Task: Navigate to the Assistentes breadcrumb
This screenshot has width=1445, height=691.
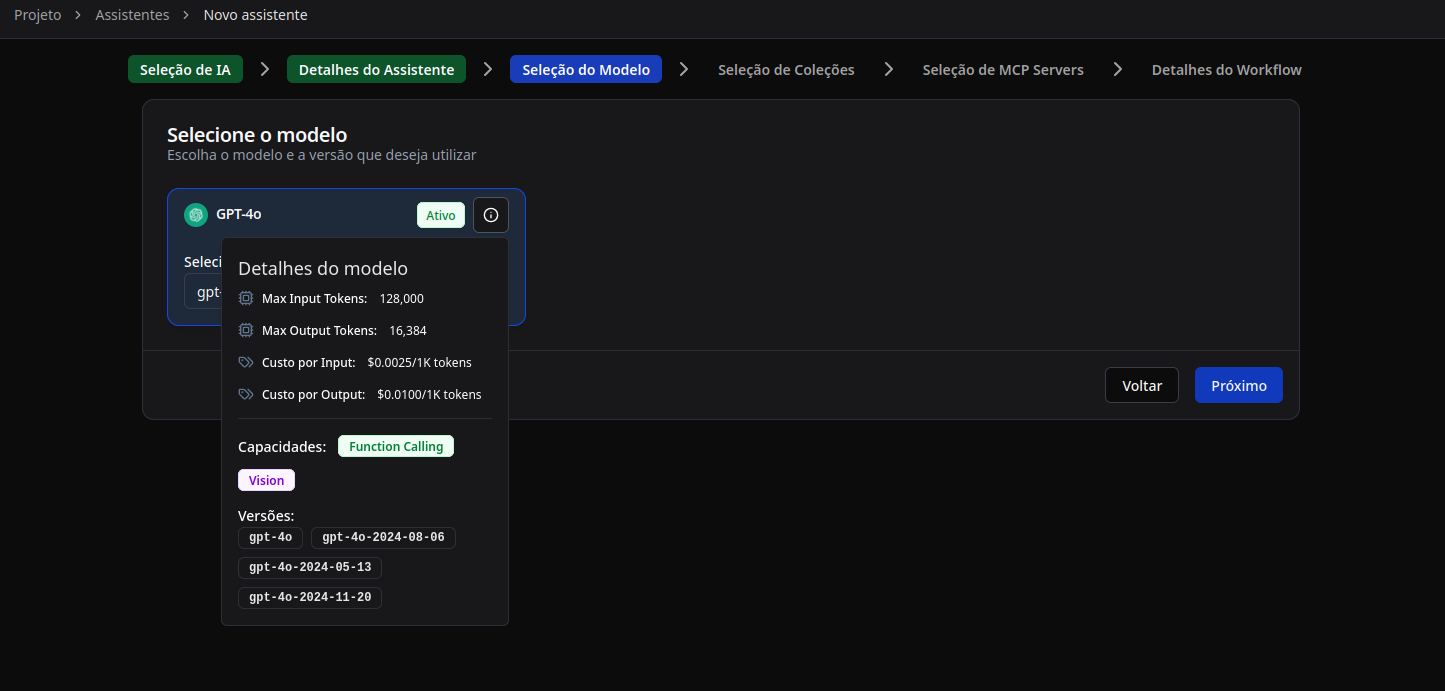Action: point(132,15)
